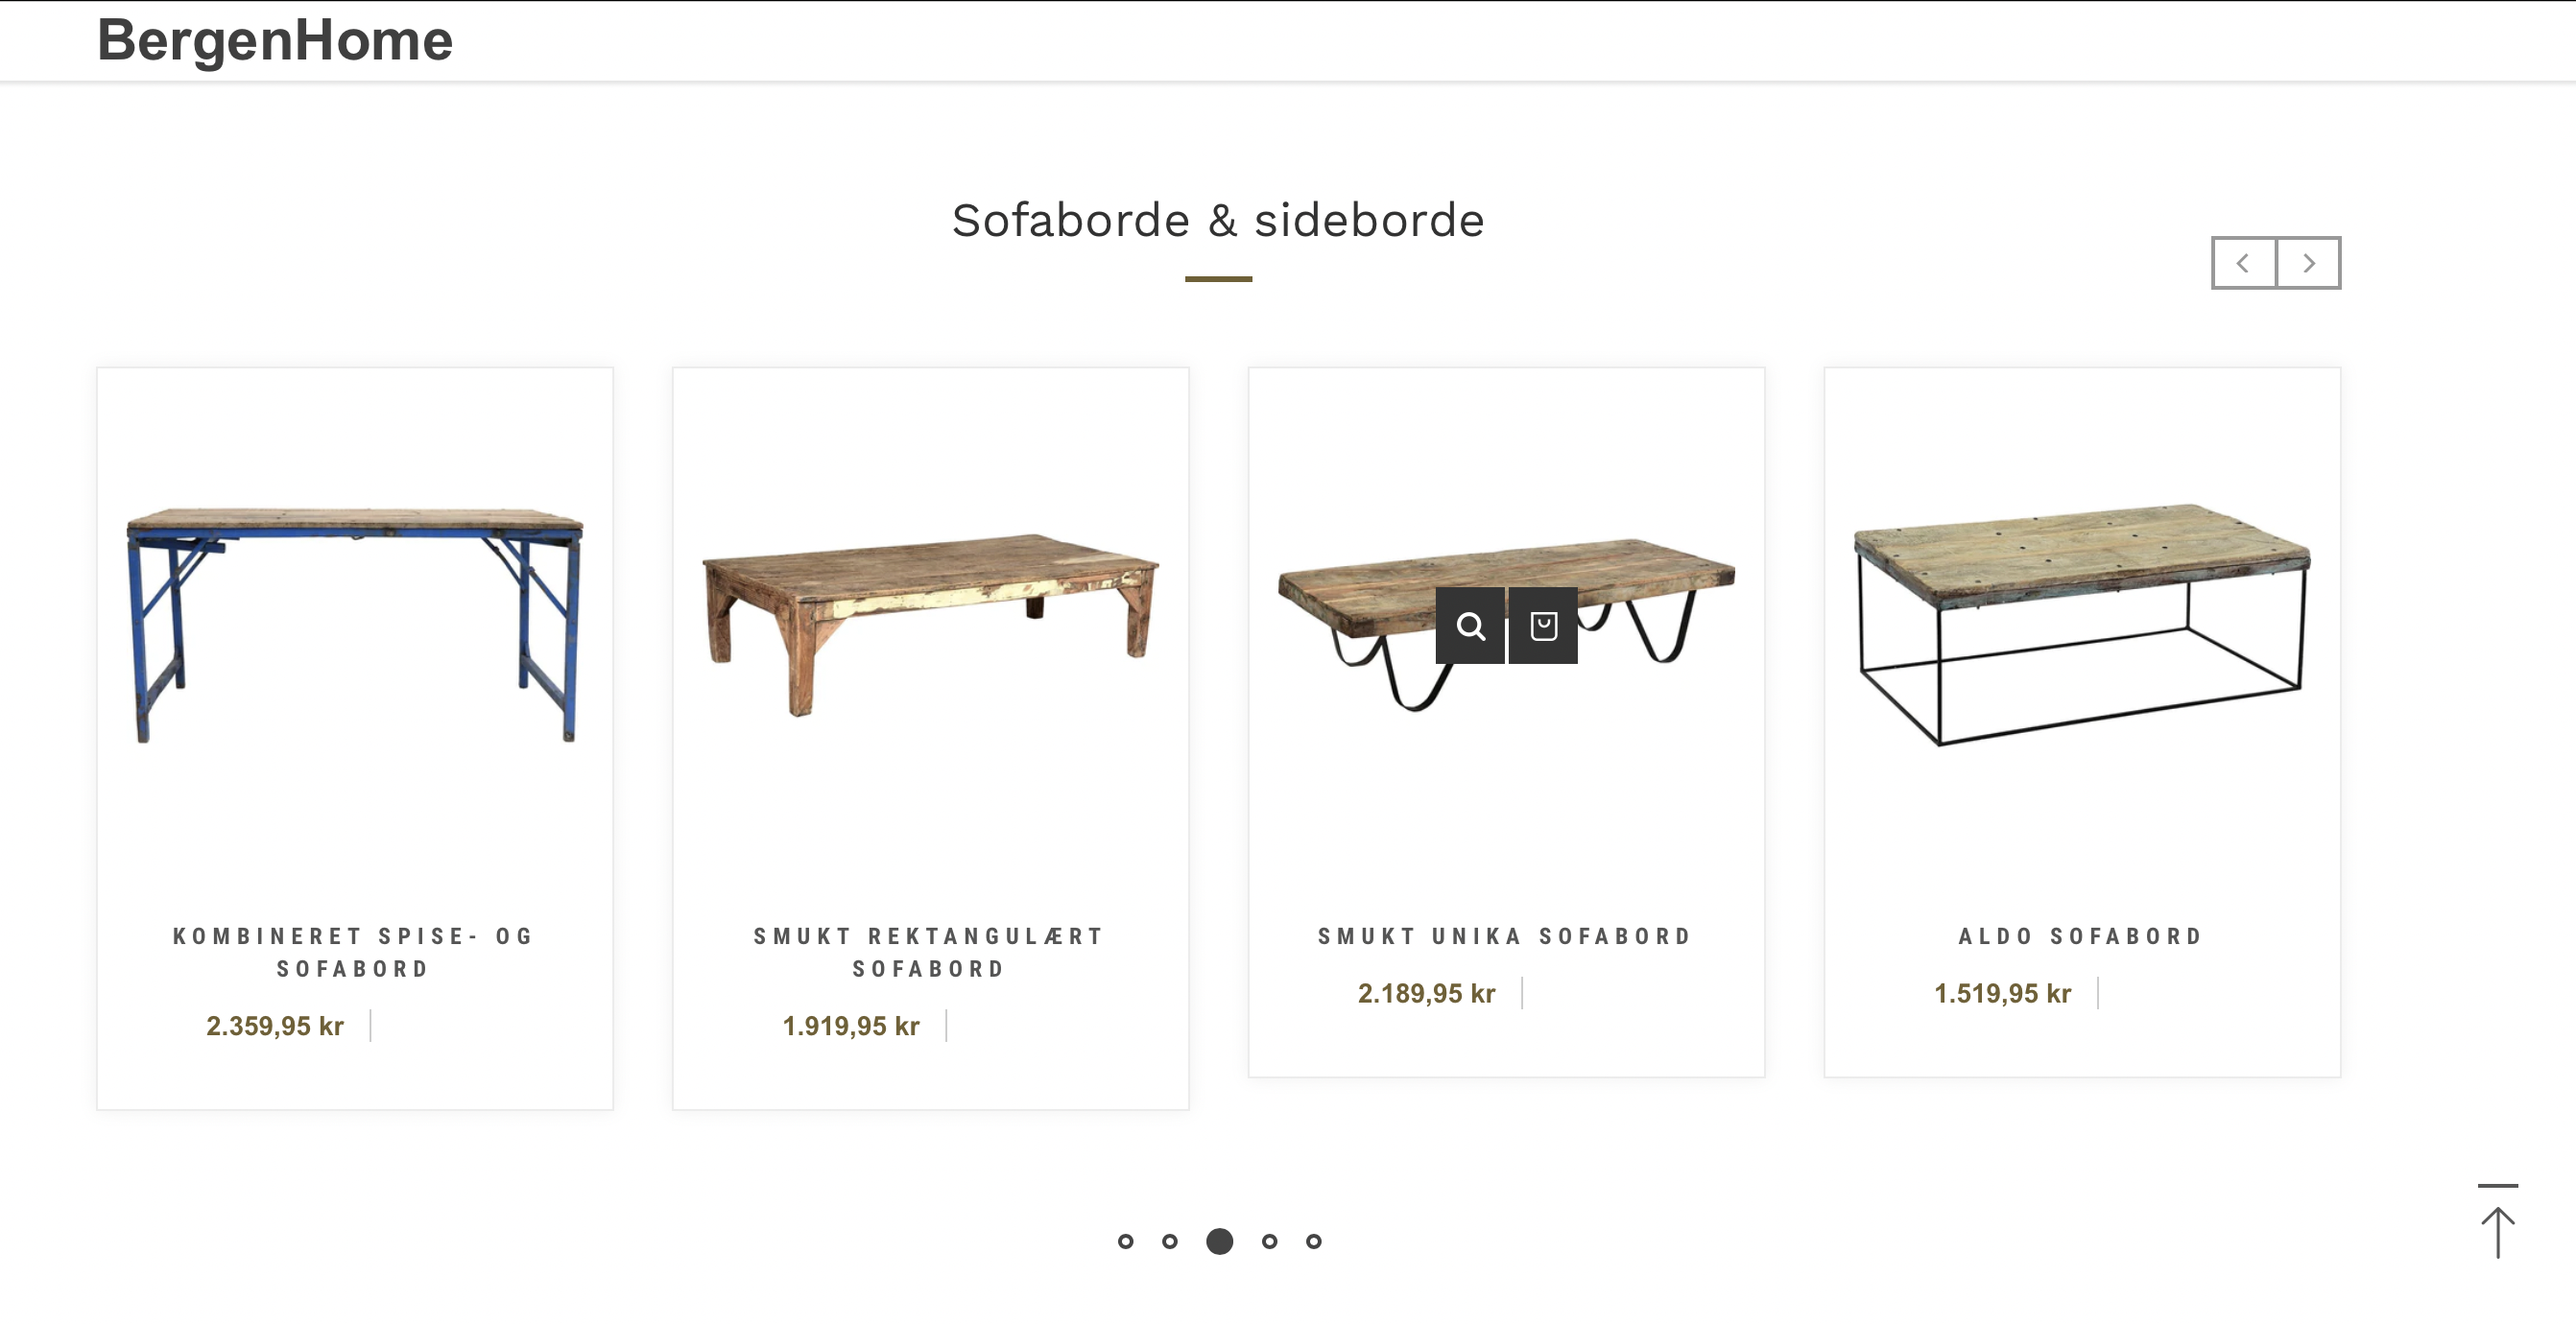Open Smukt unika sofabord product title

click(1505, 936)
